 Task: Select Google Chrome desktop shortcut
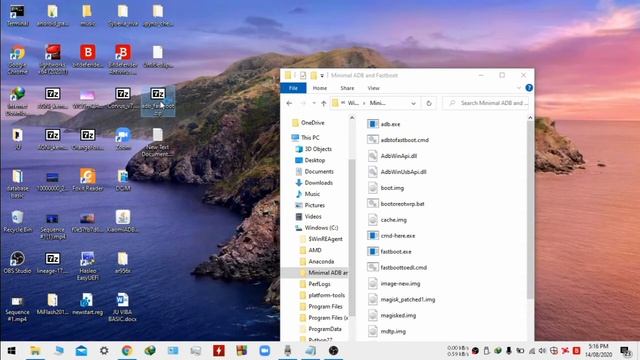[x=17, y=60]
